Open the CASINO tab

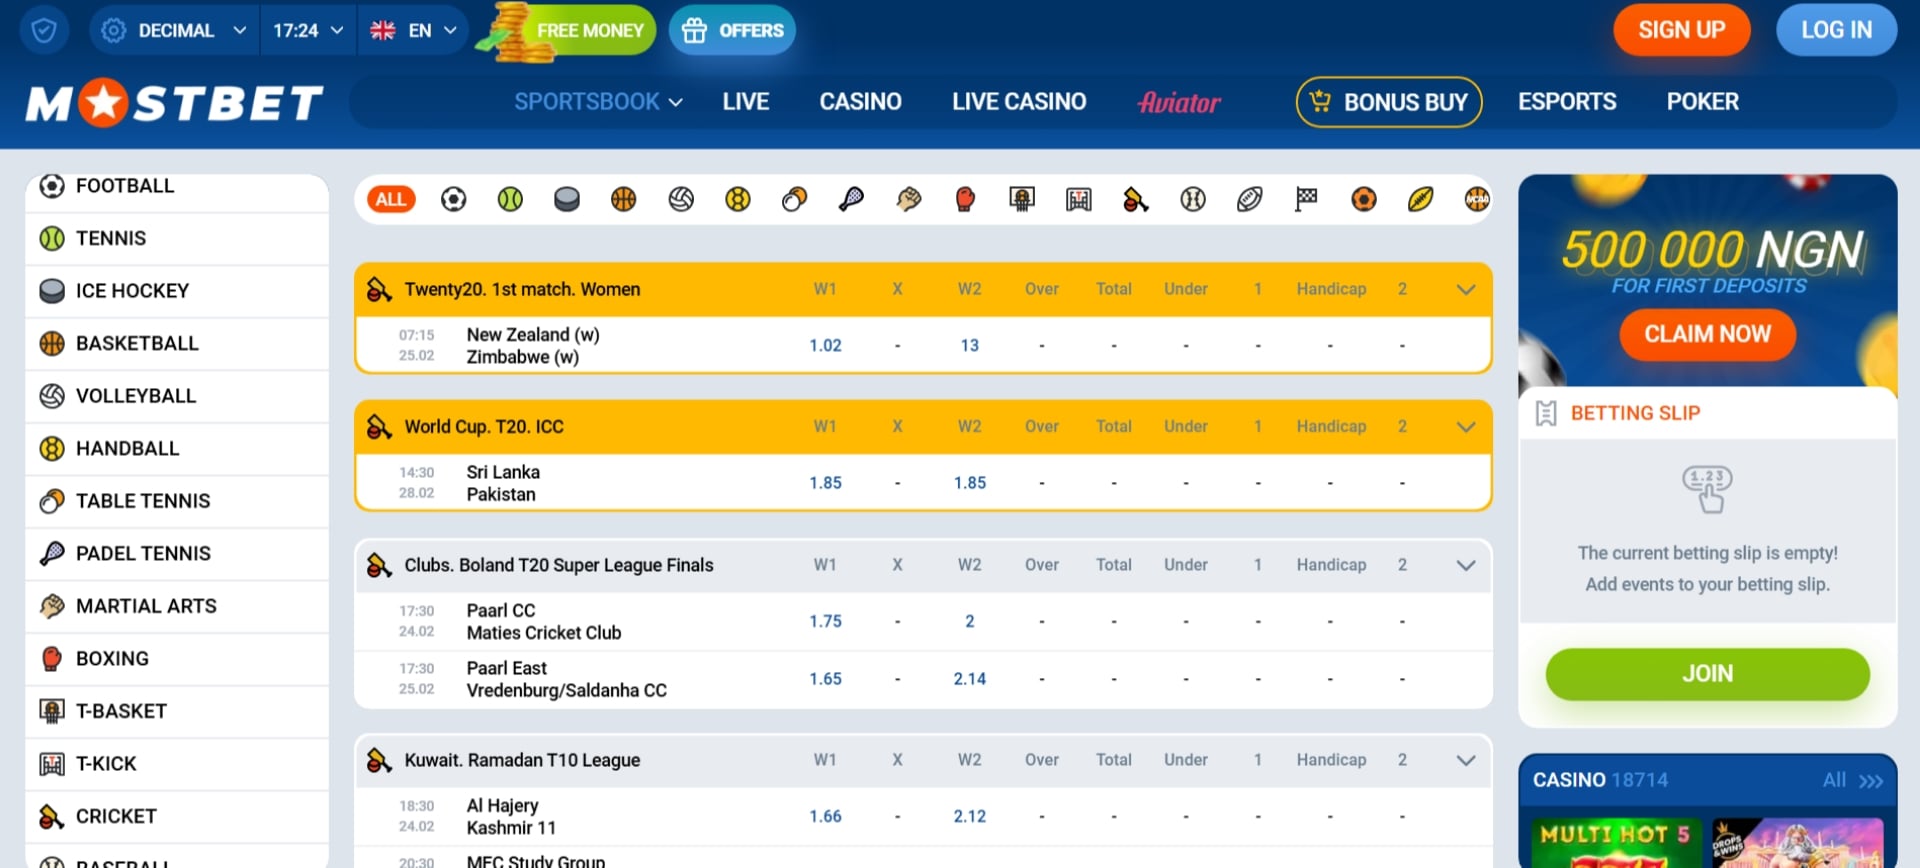(860, 102)
